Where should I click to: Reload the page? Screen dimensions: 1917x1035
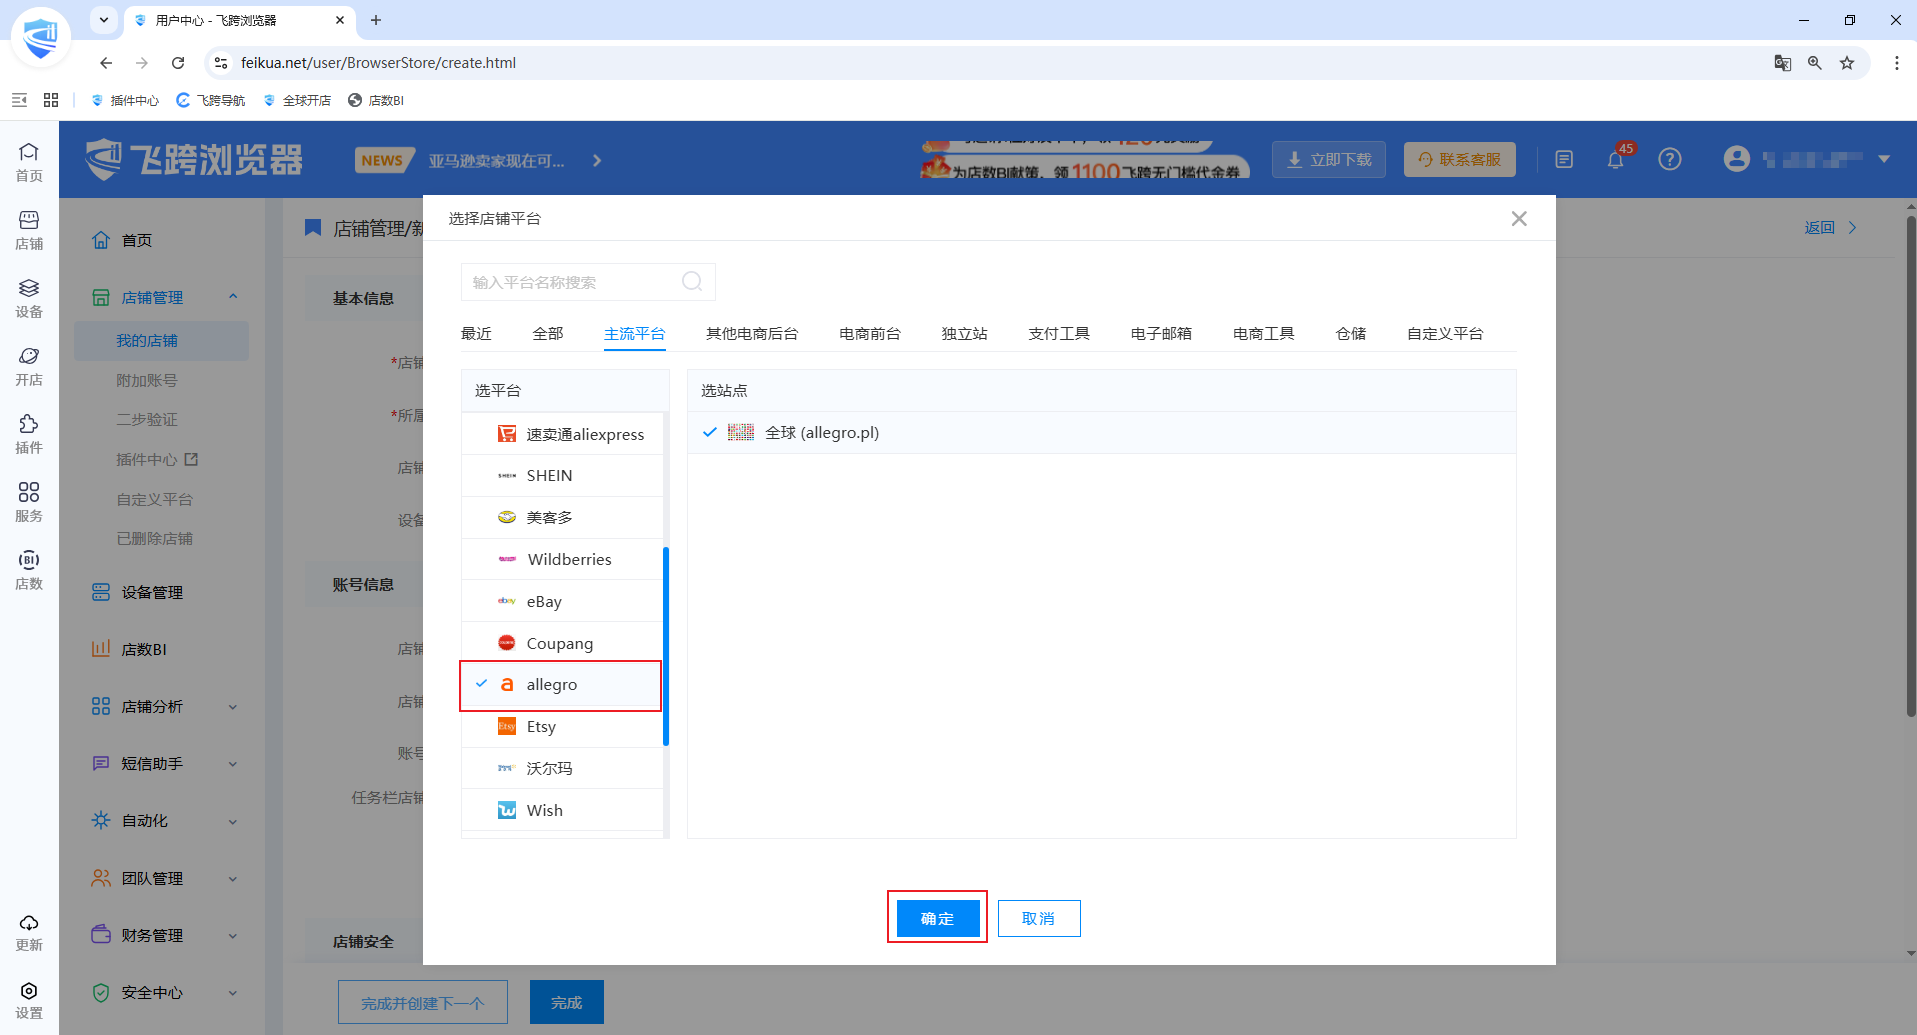tap(178, 63)
